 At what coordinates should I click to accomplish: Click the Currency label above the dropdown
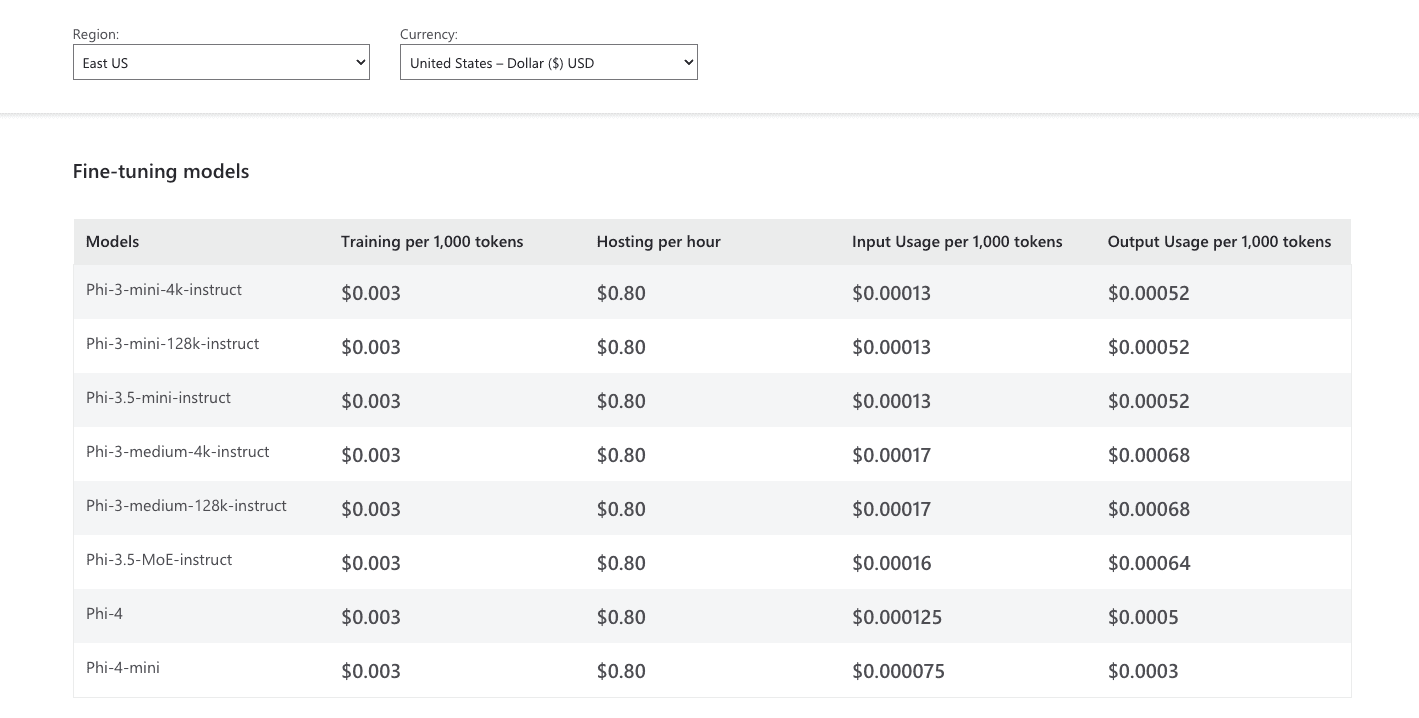pyautogui.click(x=429, y=34)
